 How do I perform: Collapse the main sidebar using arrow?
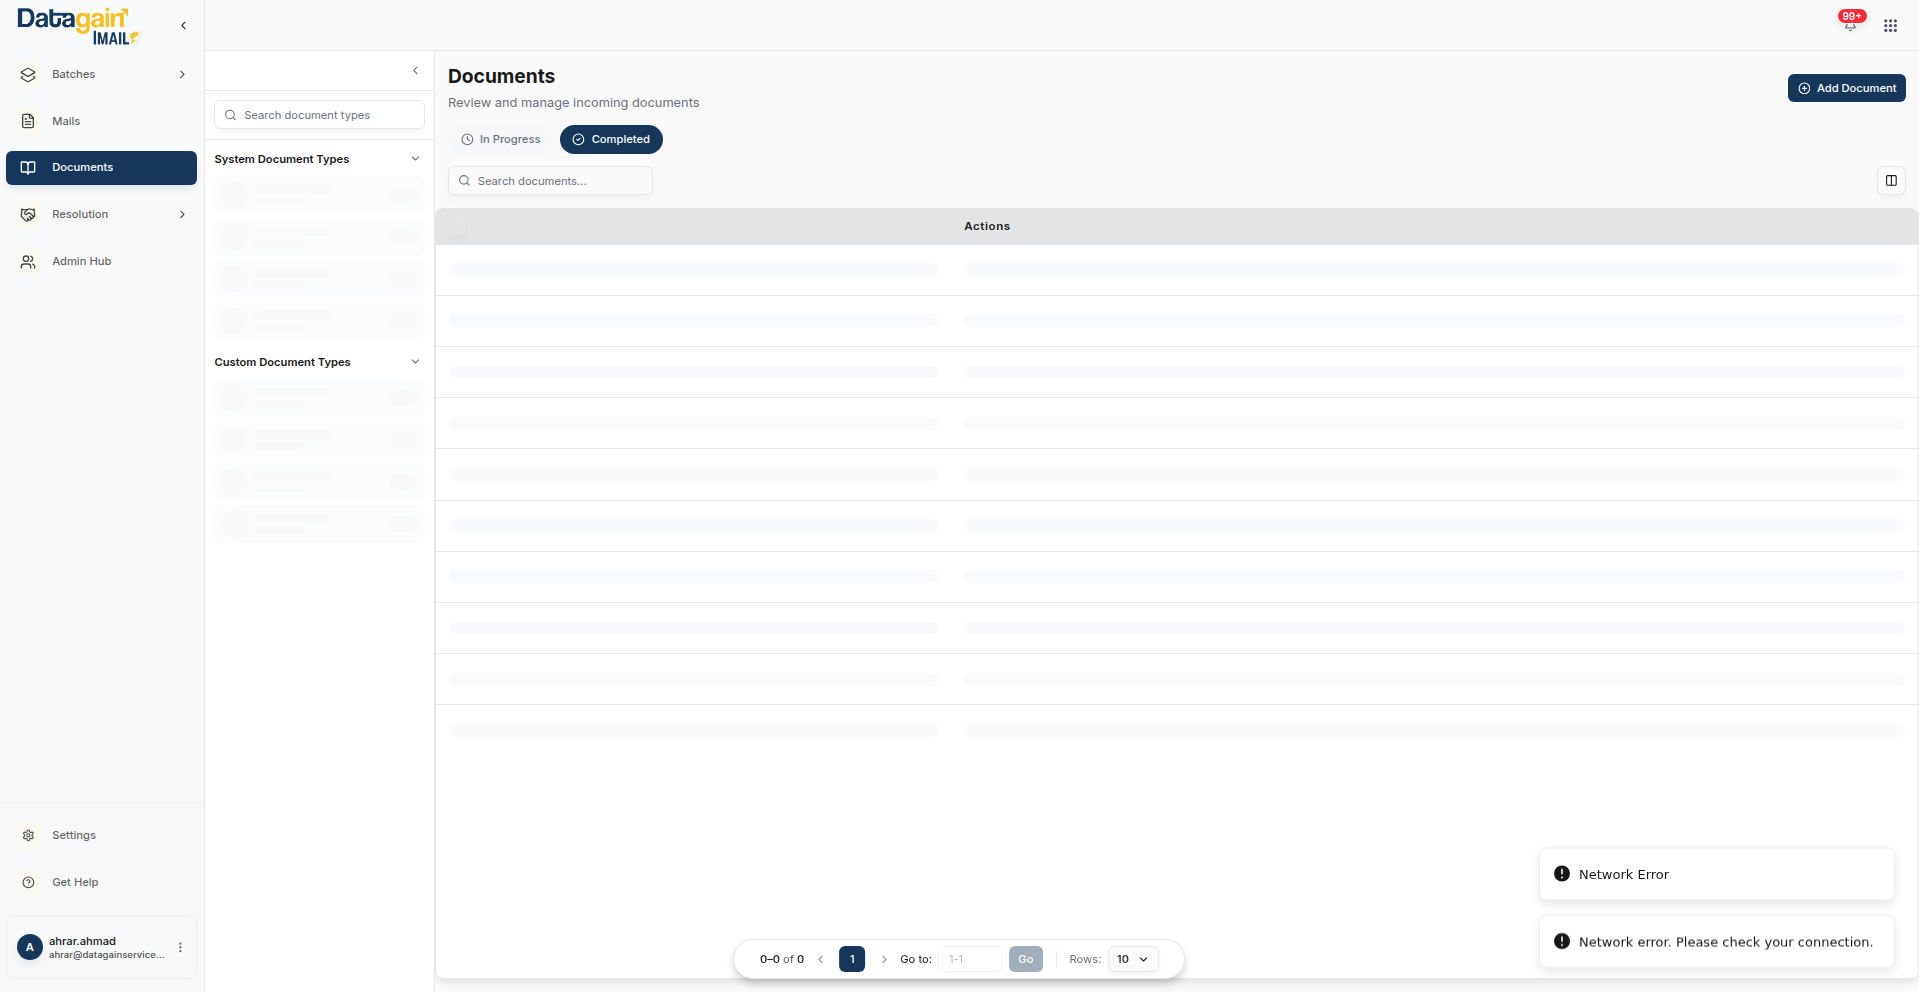[183, 26]
